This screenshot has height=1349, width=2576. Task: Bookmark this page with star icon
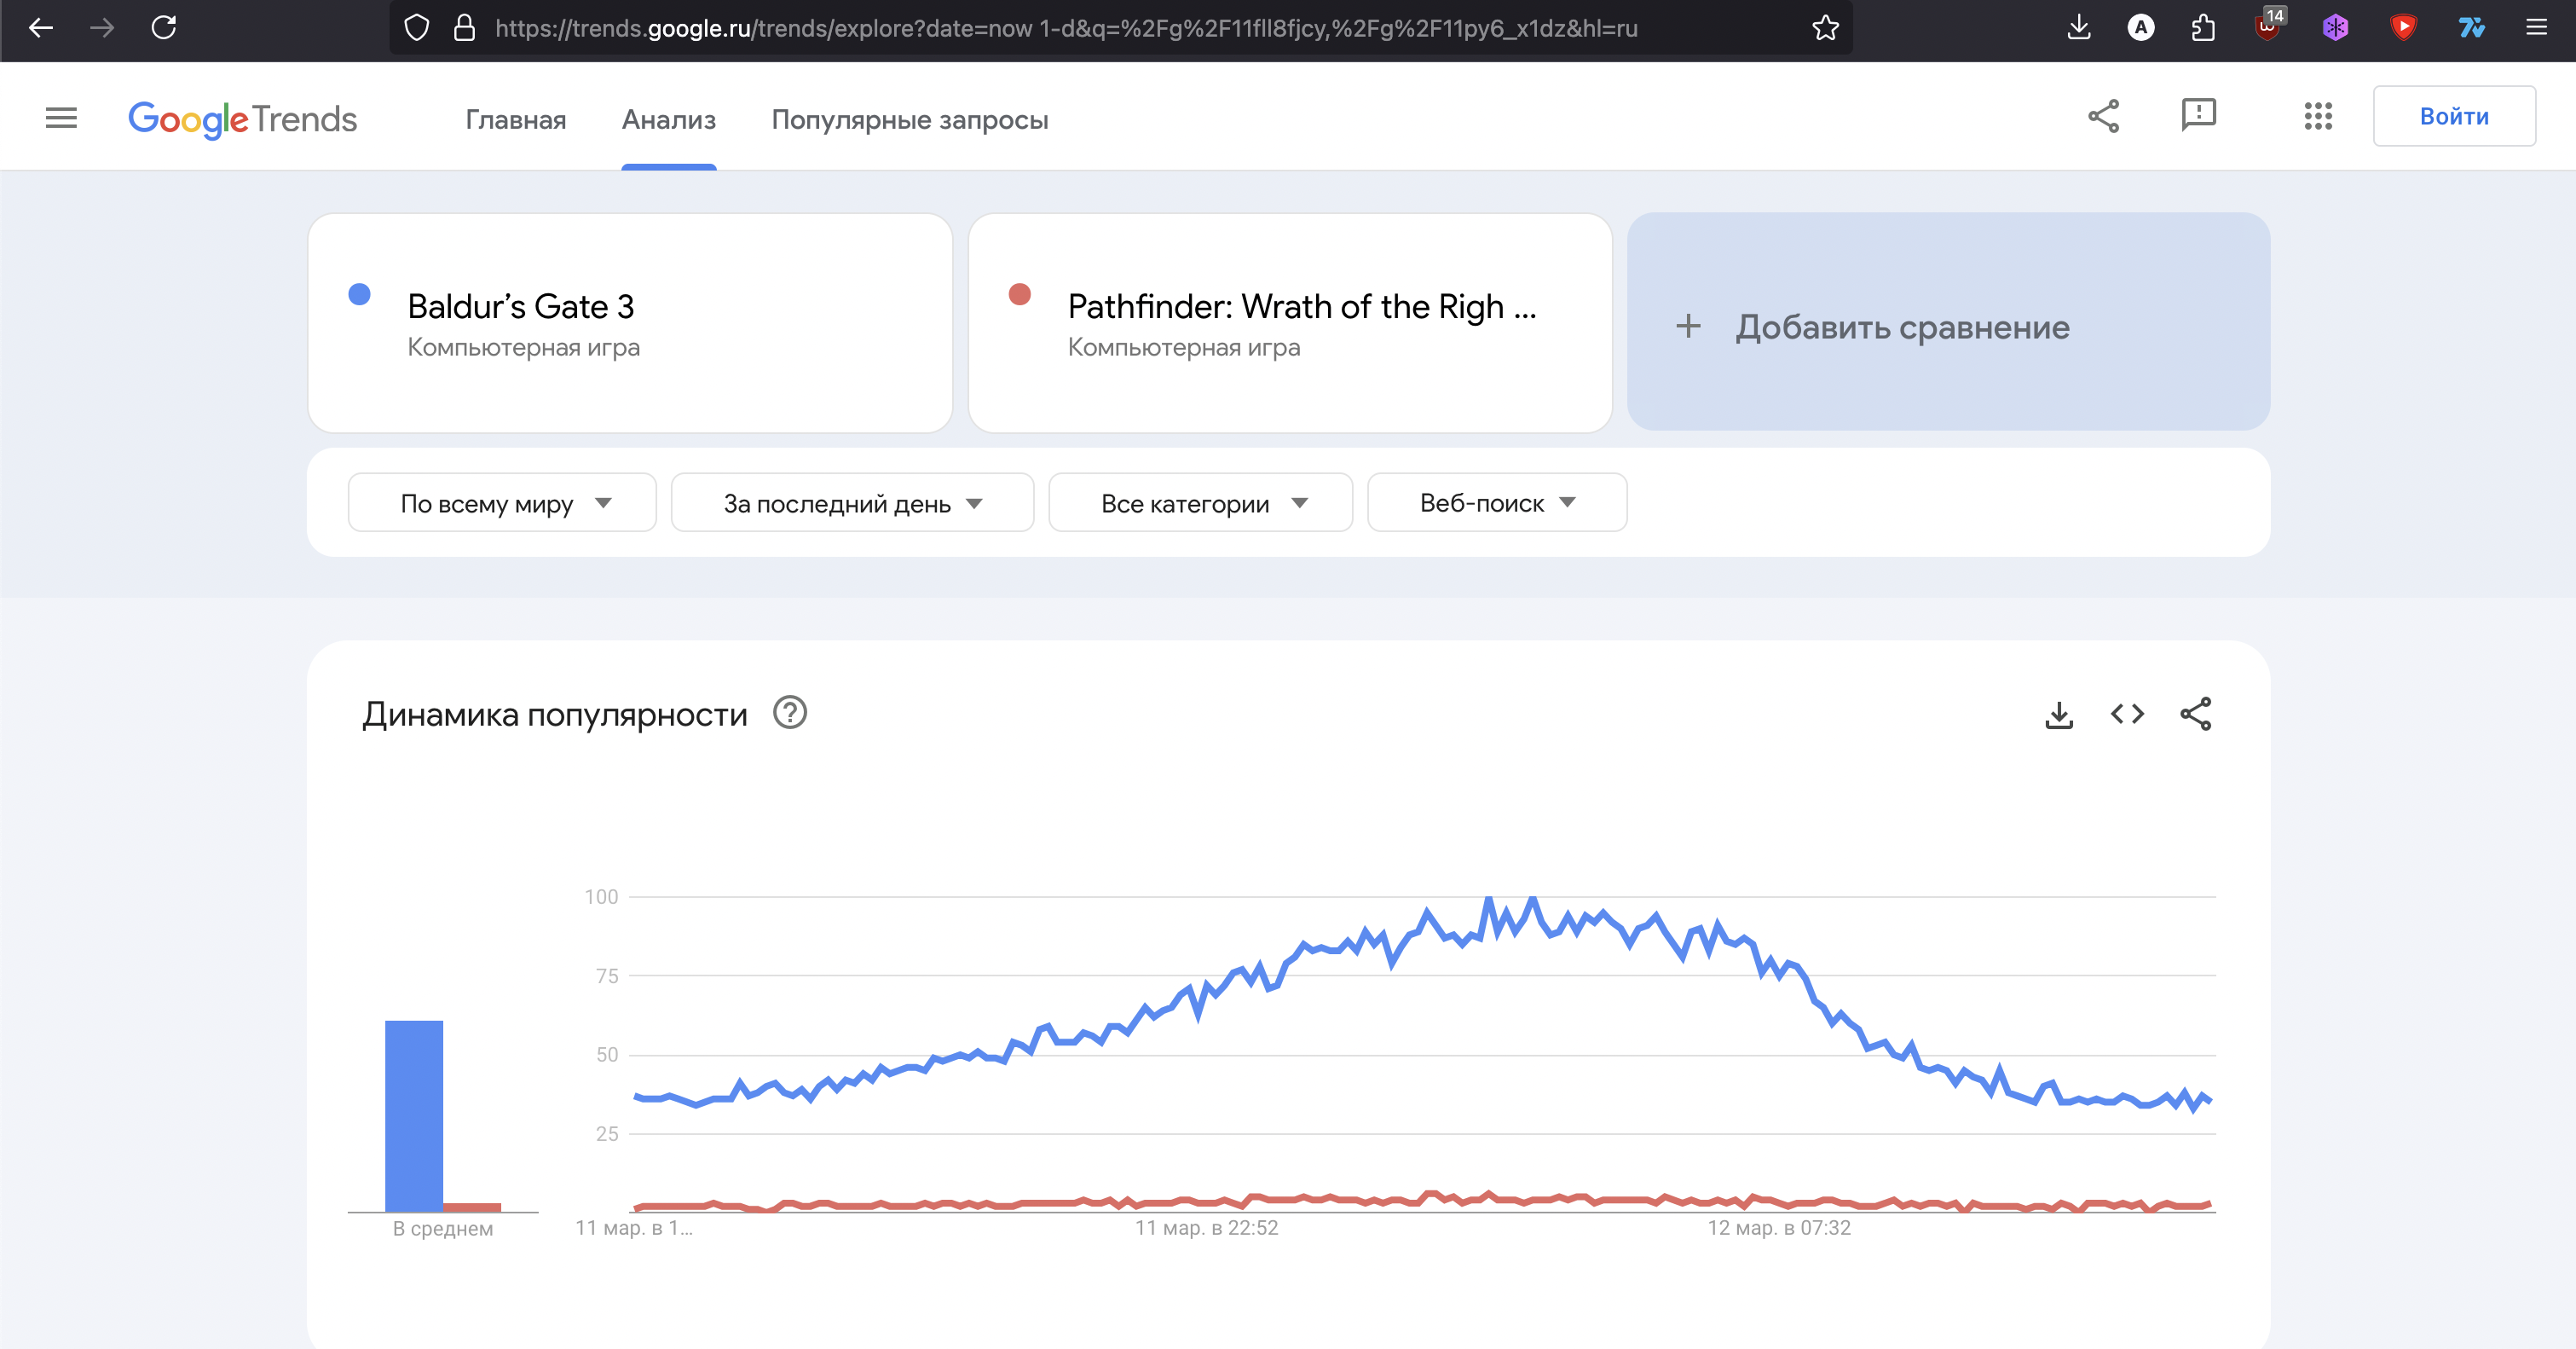(x=1825, y=28)
